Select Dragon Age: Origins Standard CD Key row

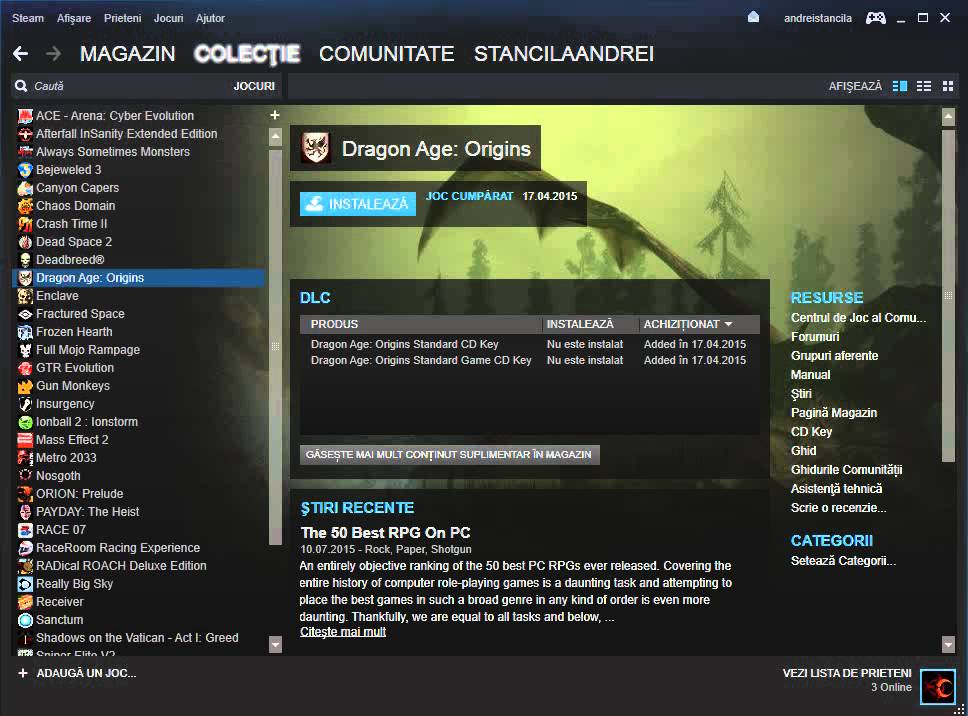pos(528,344)
